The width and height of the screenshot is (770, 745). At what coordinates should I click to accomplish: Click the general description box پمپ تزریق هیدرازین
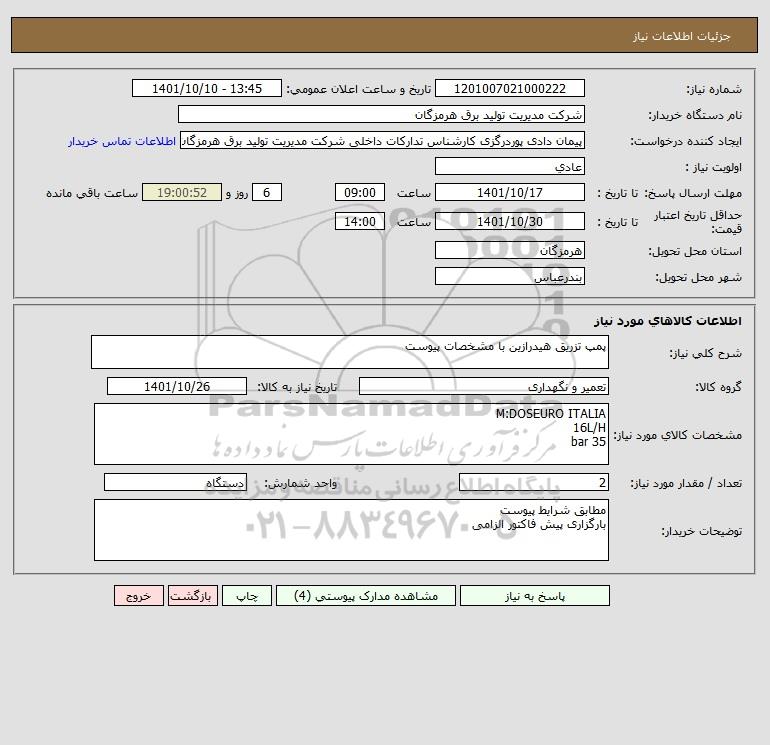[350, 352]
